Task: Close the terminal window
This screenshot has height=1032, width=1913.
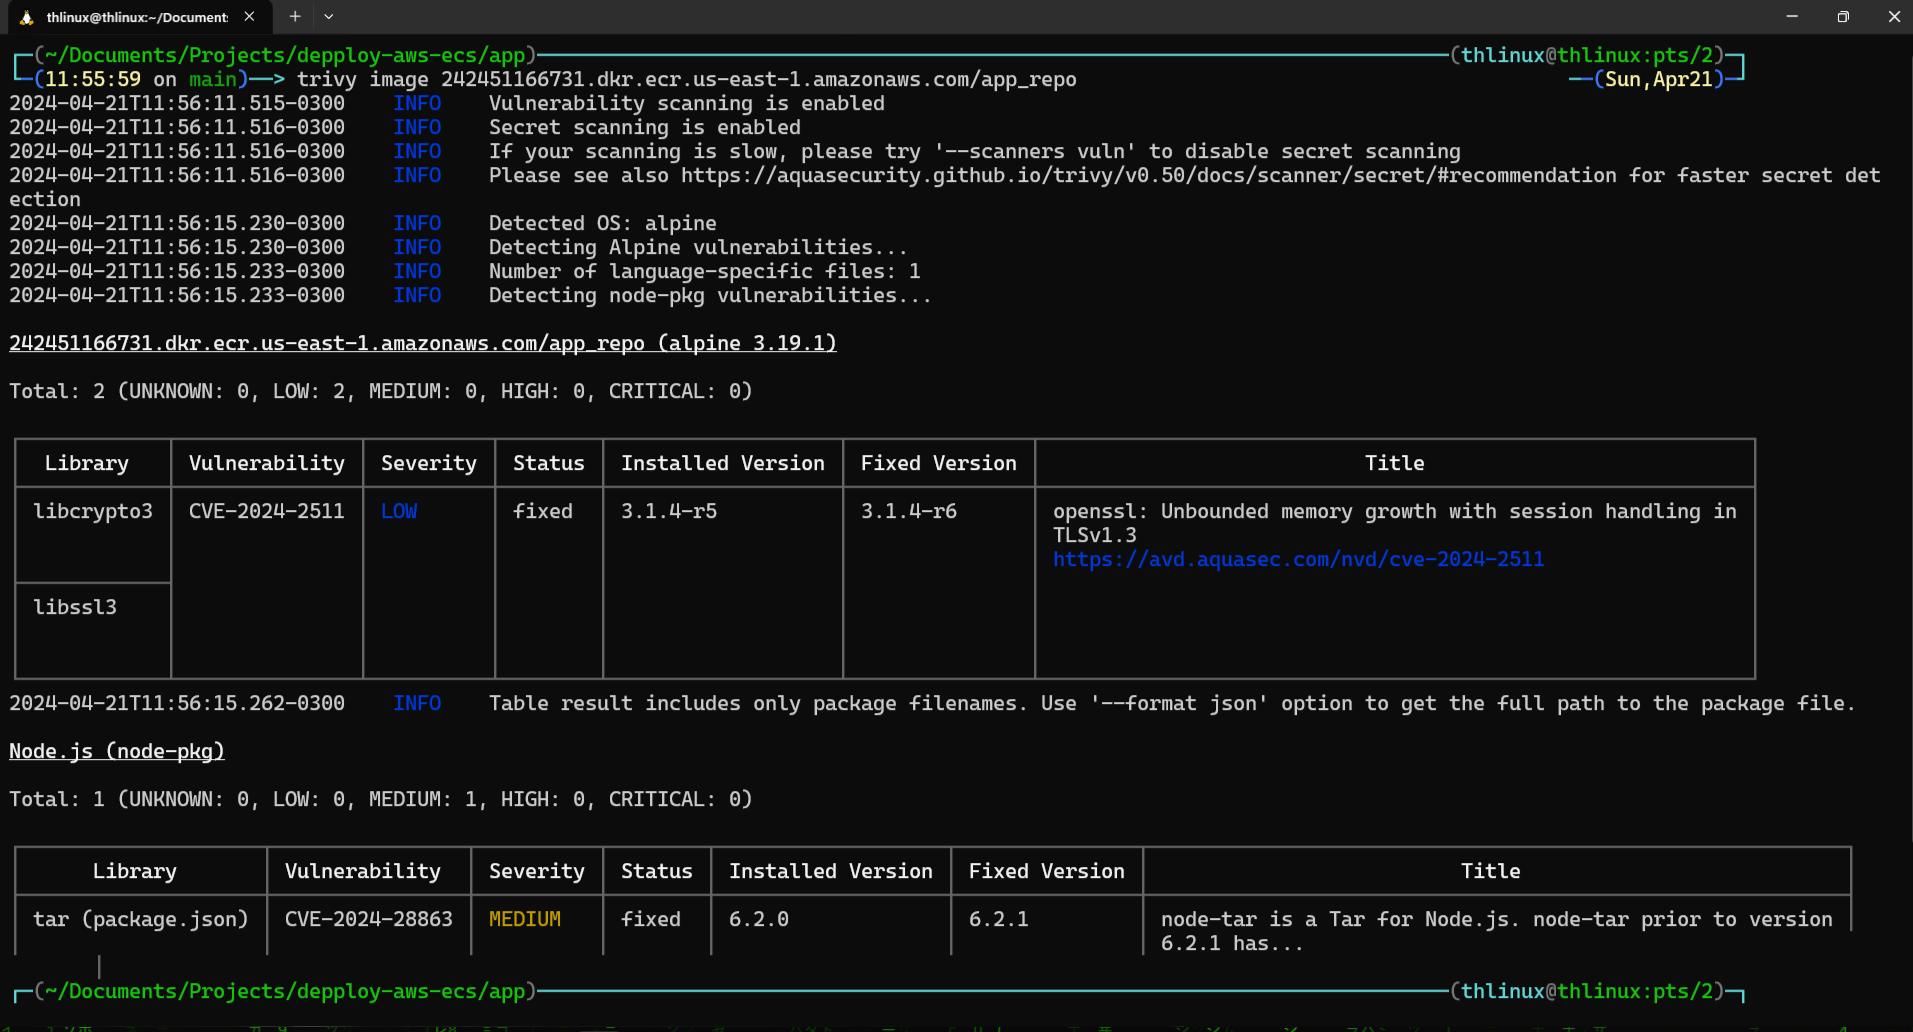Action: point(1893,17)
